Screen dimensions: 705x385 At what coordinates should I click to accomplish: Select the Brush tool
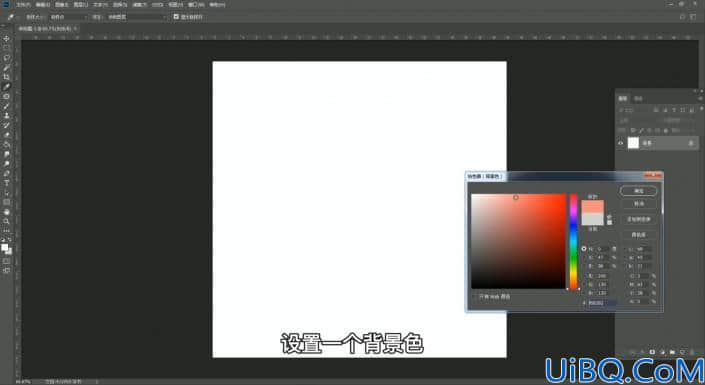(6, 106)
